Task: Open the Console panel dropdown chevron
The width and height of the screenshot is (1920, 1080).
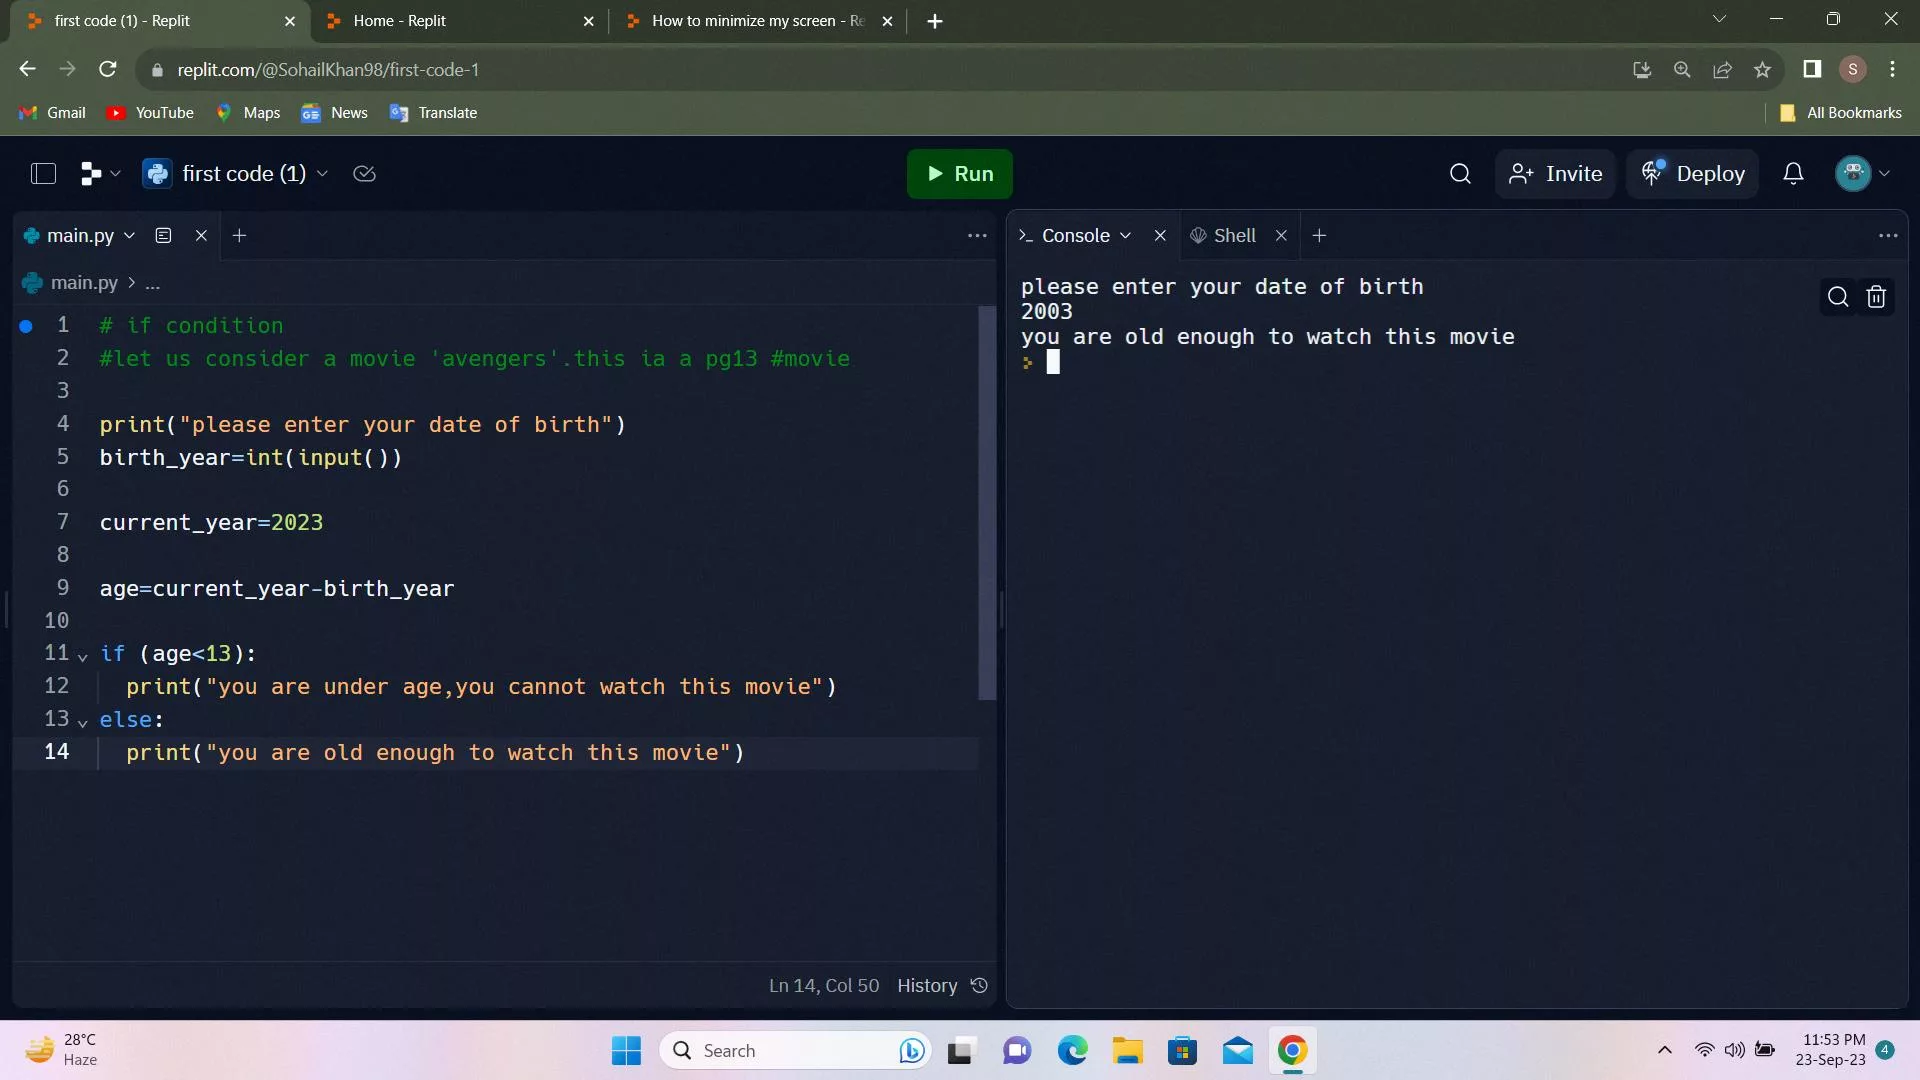Action: click(1128, 235)
